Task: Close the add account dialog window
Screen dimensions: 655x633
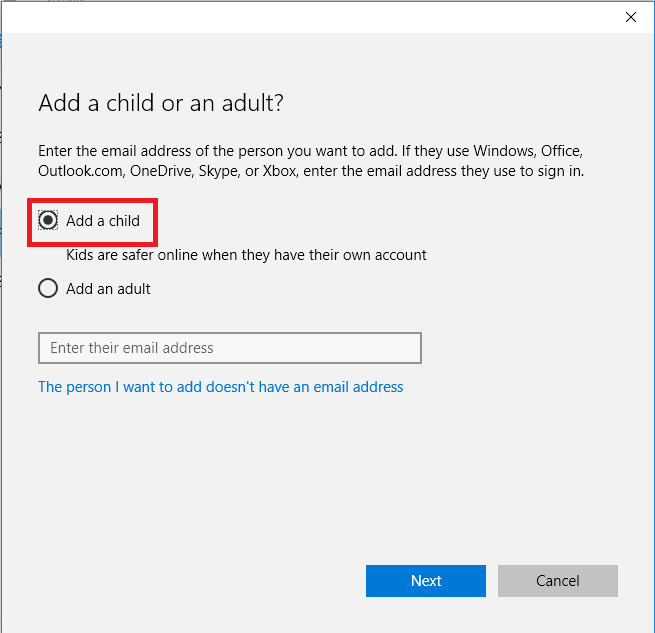Action: click(631, 17)
